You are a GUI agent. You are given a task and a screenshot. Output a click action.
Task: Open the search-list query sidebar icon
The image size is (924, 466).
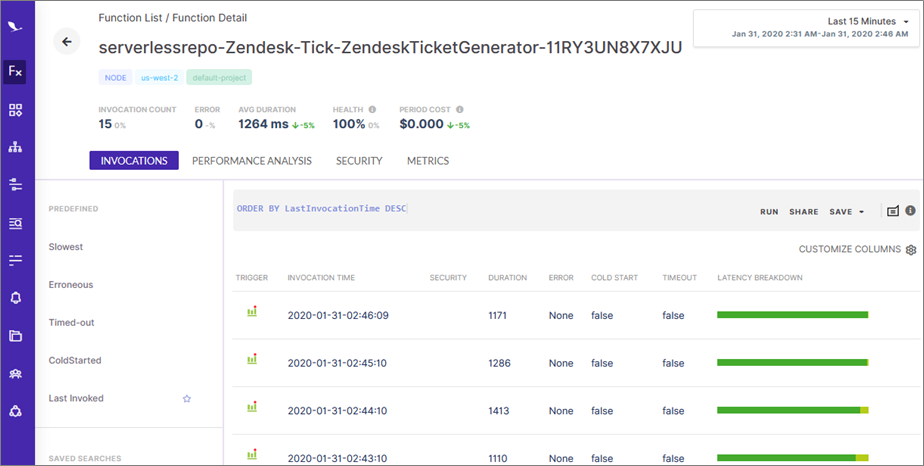(x=15, y=223)
